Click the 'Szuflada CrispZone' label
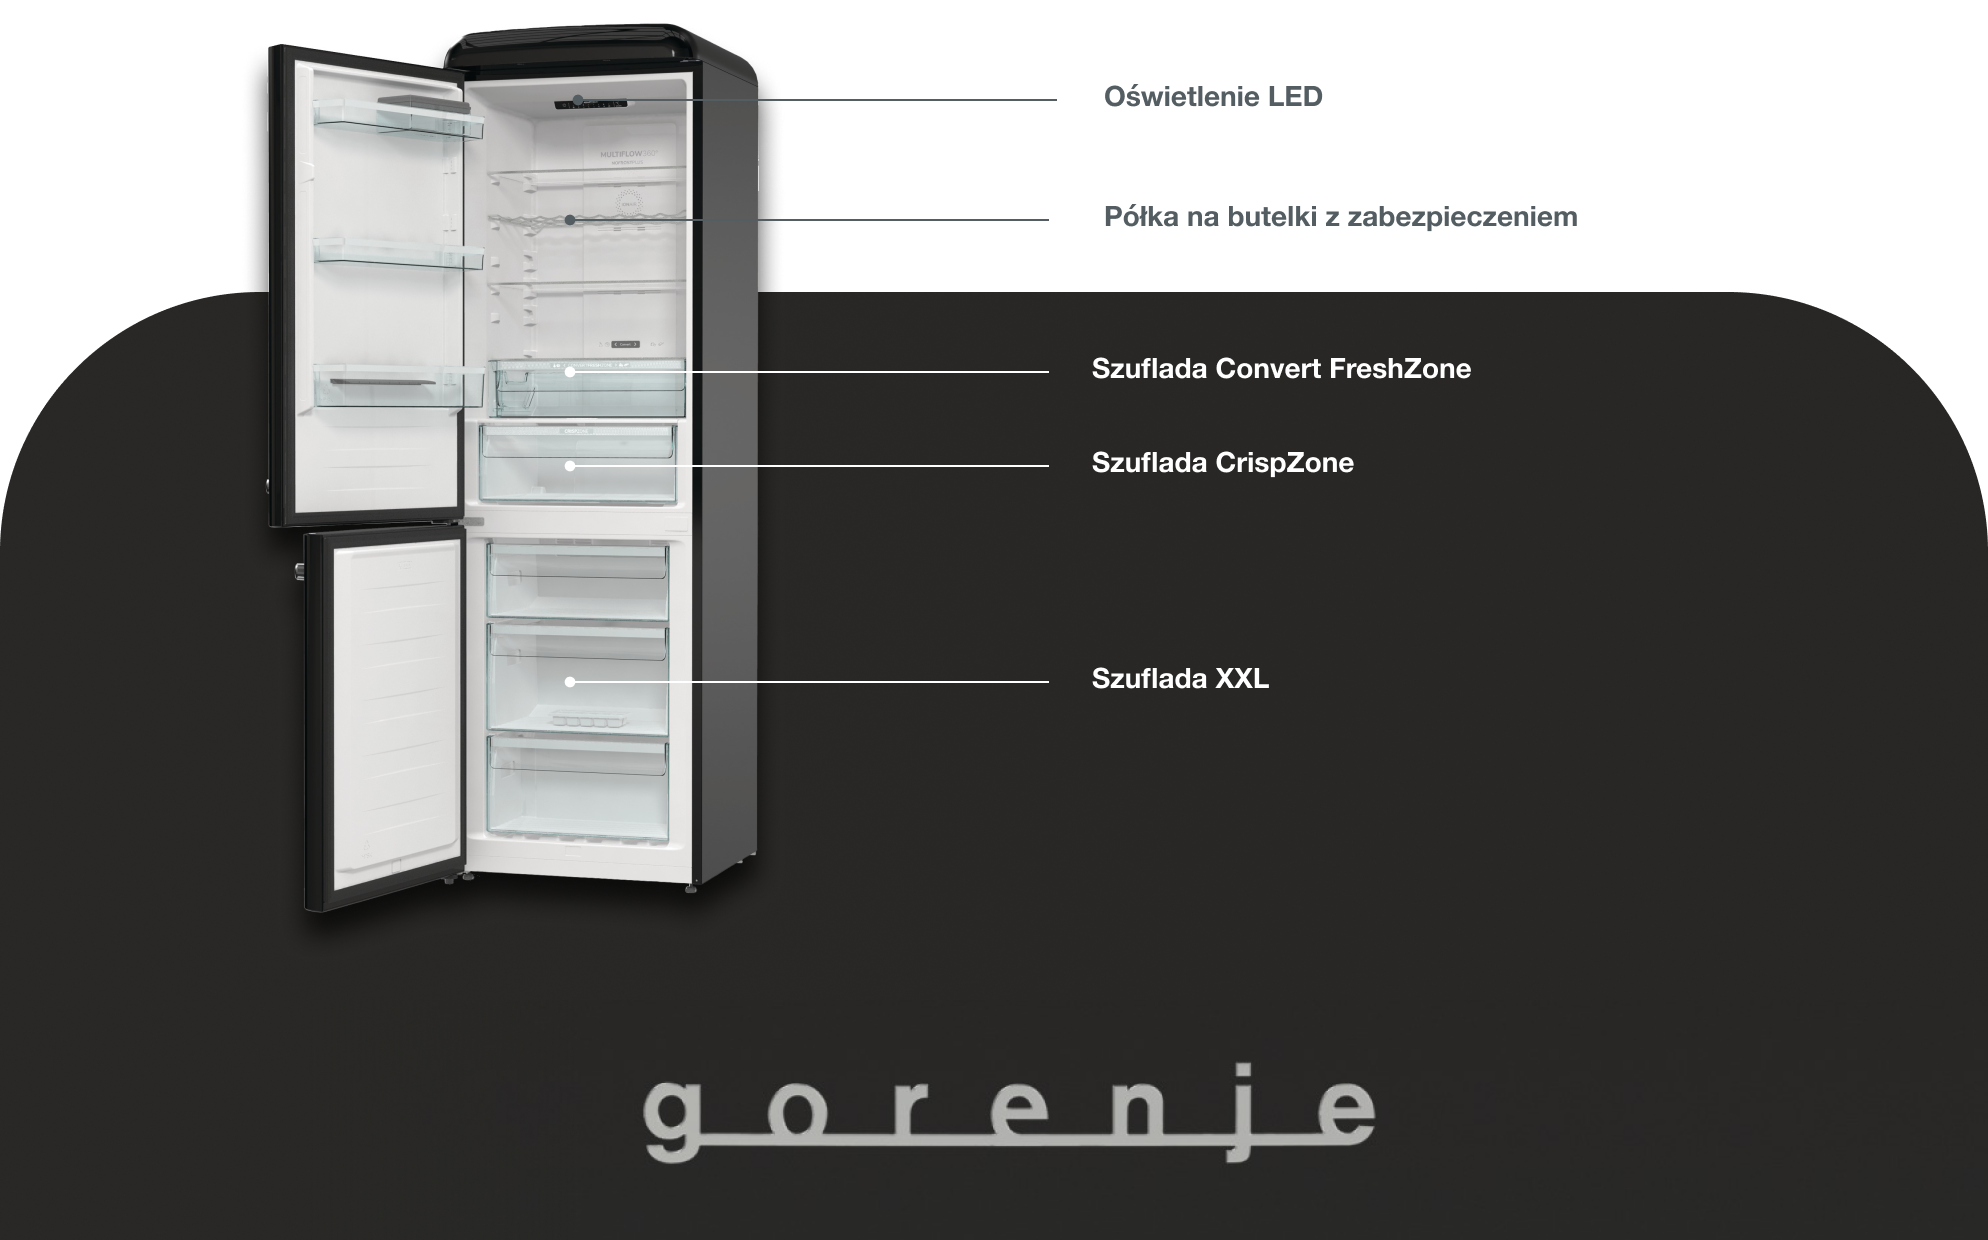1988x1240 pixels. pos(1222,463)
